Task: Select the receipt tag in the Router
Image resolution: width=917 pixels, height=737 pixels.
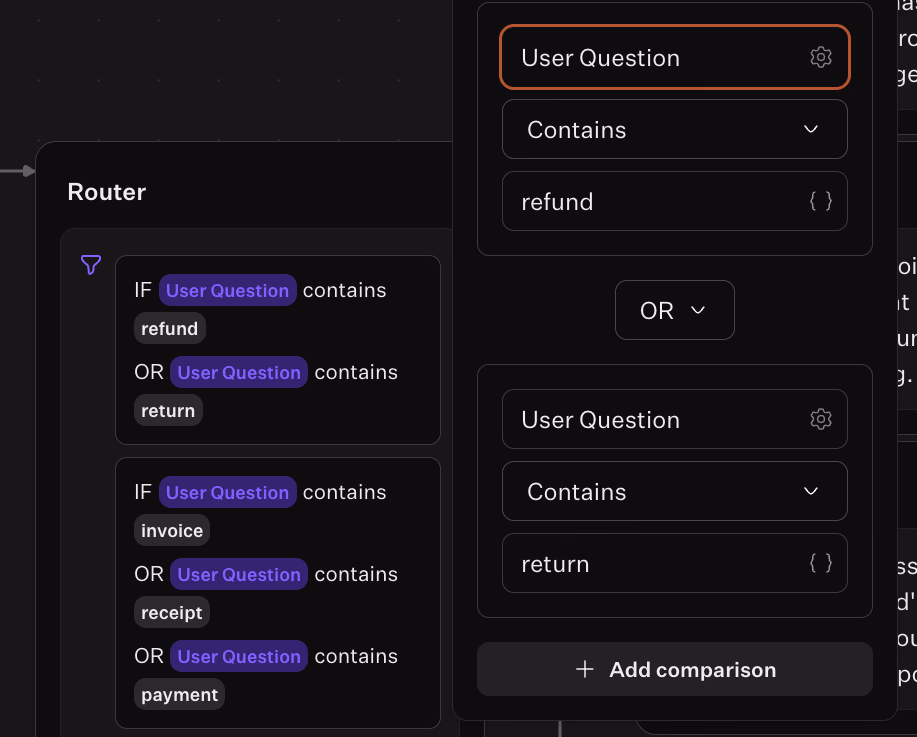Action: 172,613
